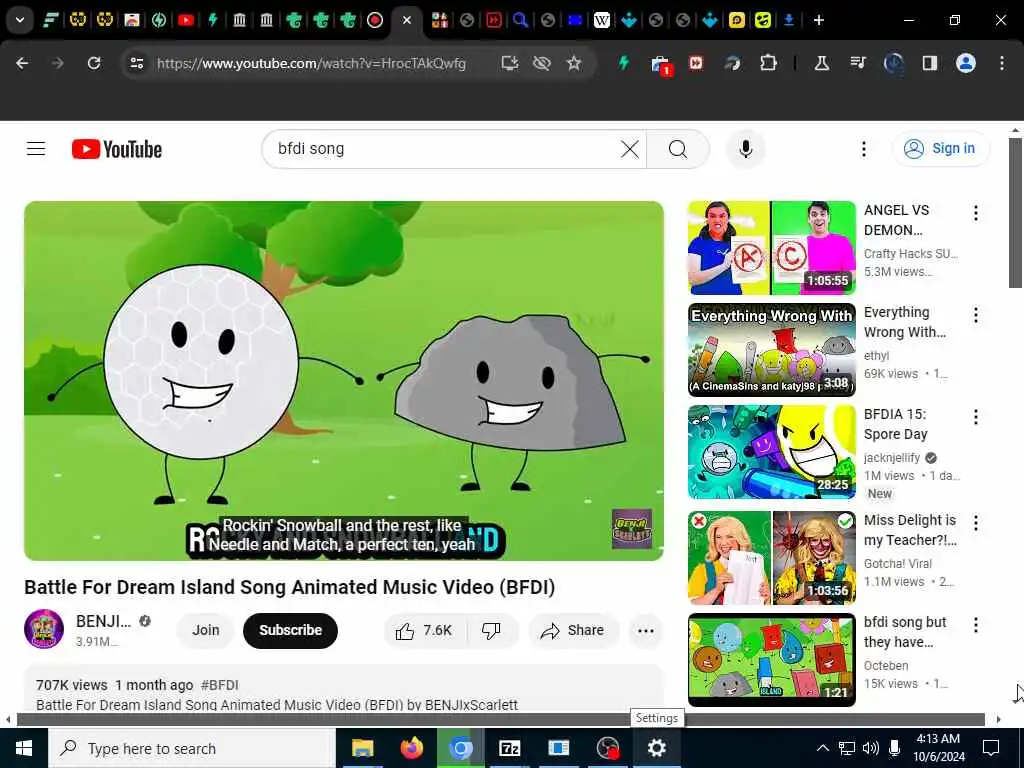Open the red fast-forward extension
Screen dimensions: 1024x768
point(696,63)
